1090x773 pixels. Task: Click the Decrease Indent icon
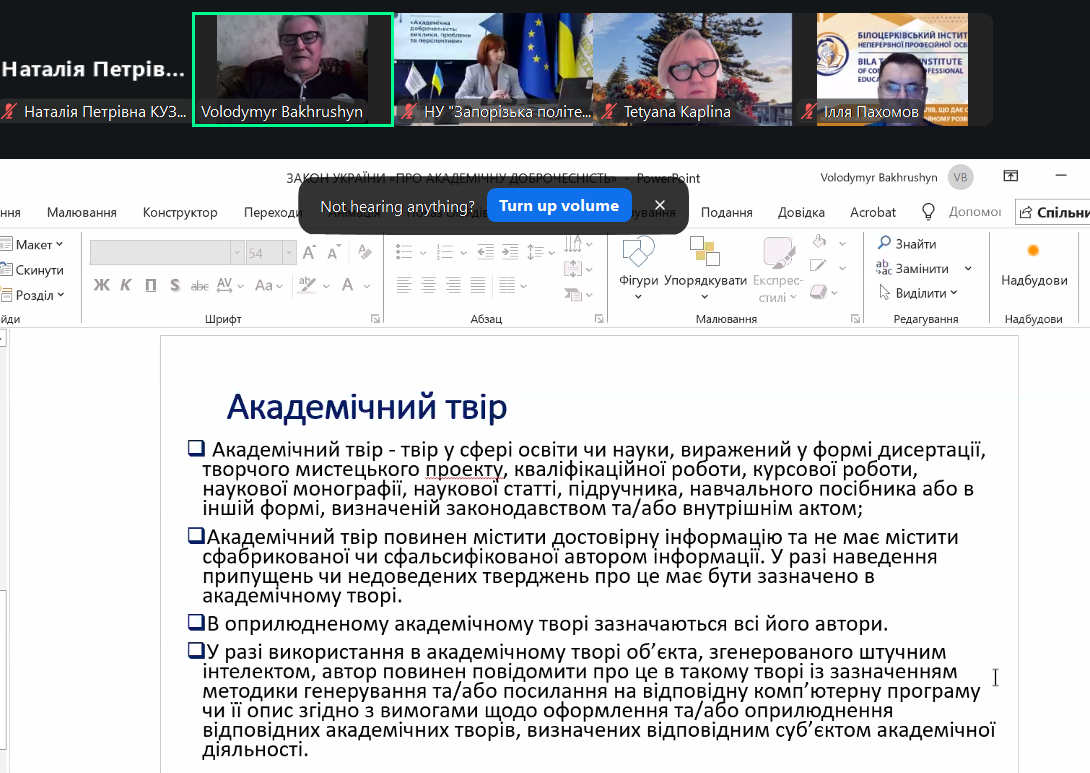click(x=486, y=252)
